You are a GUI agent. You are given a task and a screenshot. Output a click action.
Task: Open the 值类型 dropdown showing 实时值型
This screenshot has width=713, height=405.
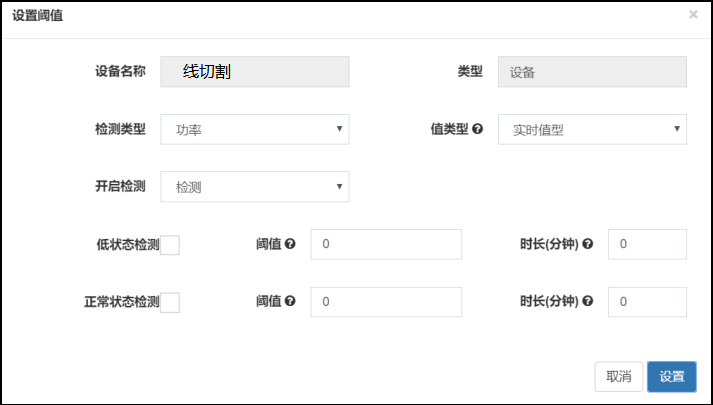point(592,130)
